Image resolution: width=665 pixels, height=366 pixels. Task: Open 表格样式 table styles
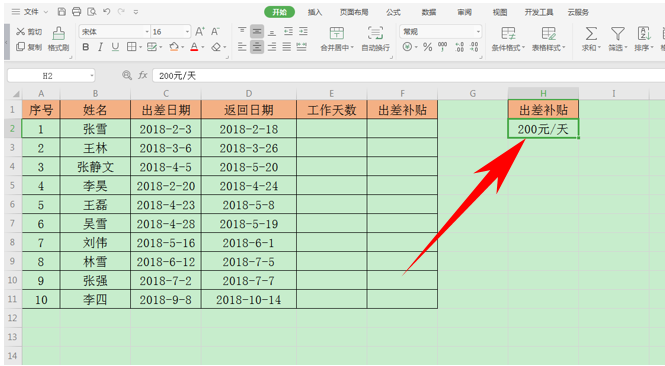[x=549, y=39]
